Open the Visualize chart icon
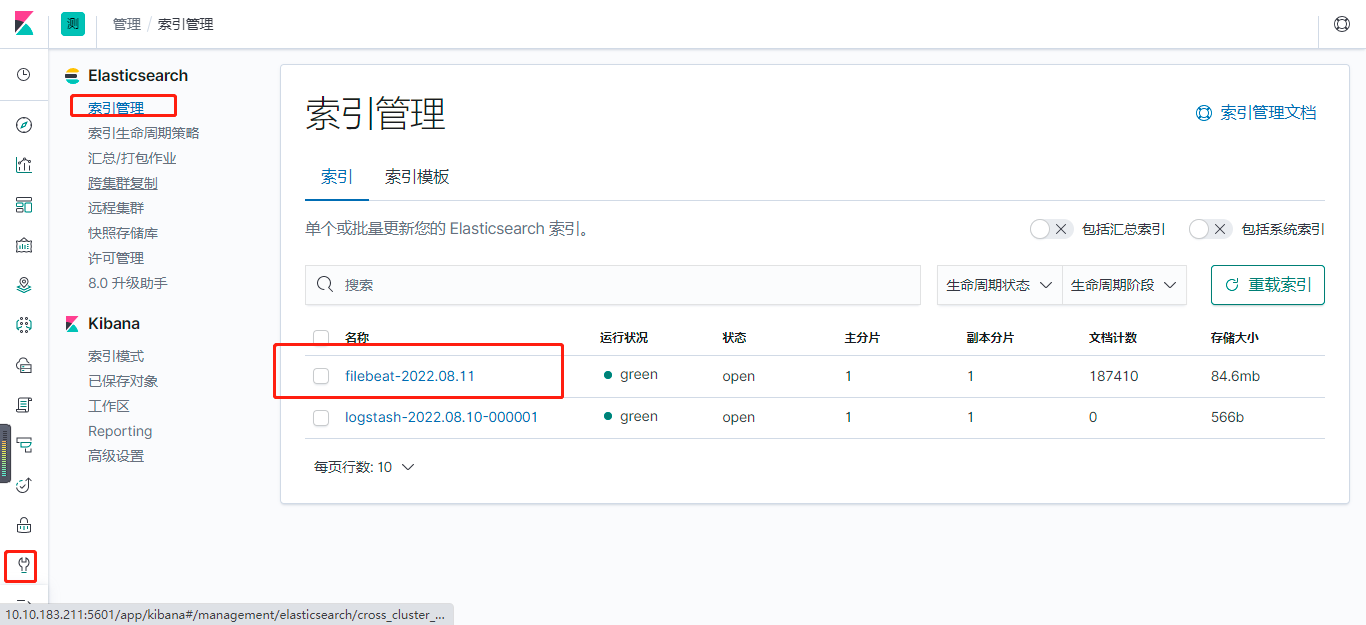Image resolution: width=1366 pixels, height=625 pixels. click(24, 165)
